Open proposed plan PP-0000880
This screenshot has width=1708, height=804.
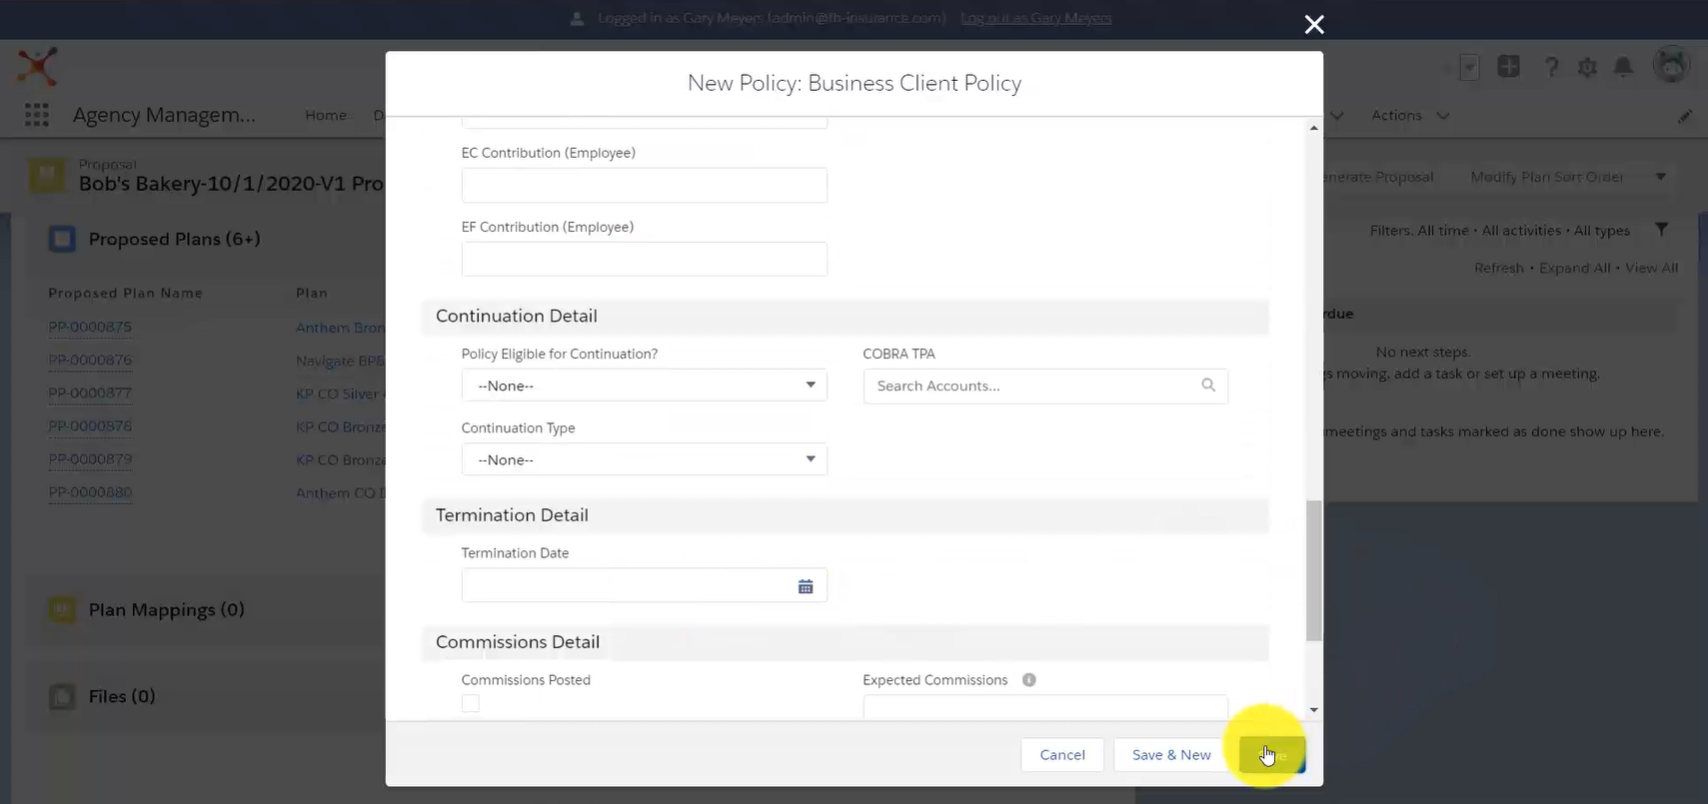pyautogui.click(x=90, y=492)
